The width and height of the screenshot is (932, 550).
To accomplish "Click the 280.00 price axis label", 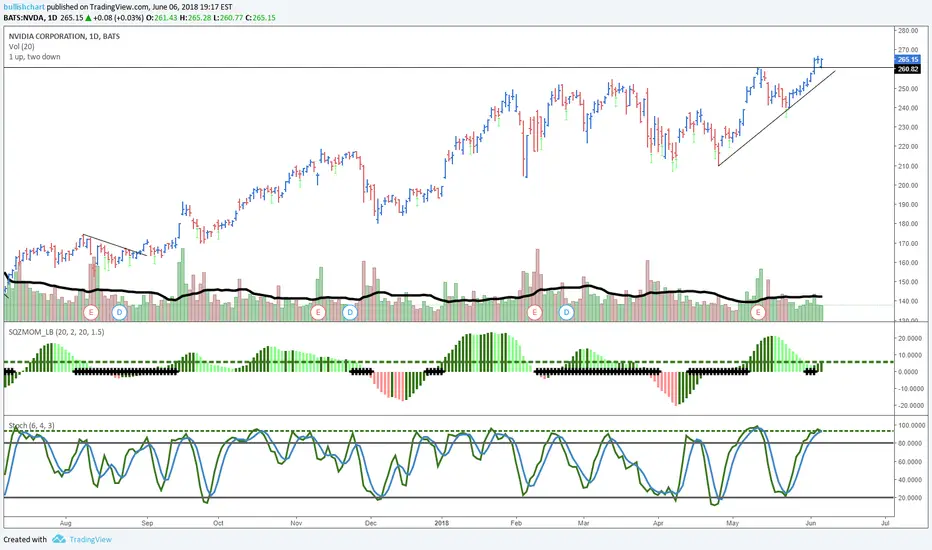I will [x=908, y=30].
